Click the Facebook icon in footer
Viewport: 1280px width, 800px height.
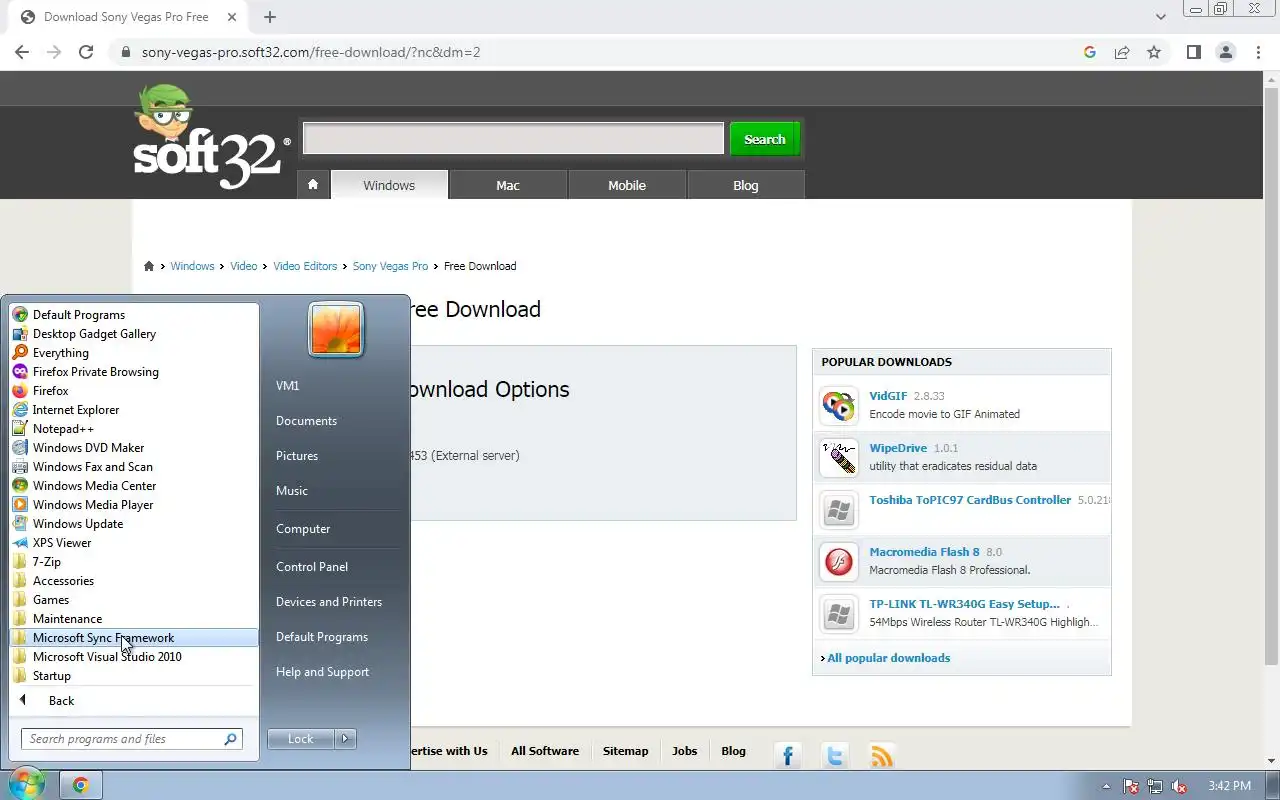(788, 755)
